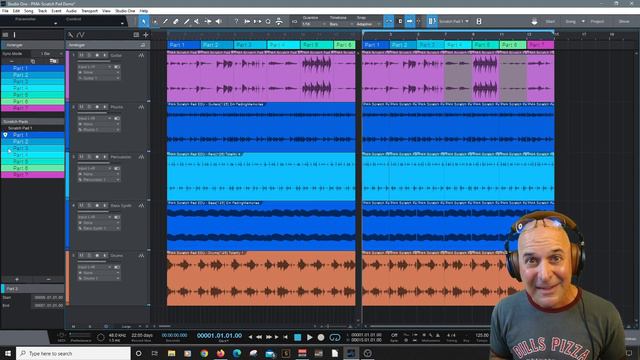Select the Mute tool
The width and height of the screenshot is (640, 360).
click(x=197, y=21)
